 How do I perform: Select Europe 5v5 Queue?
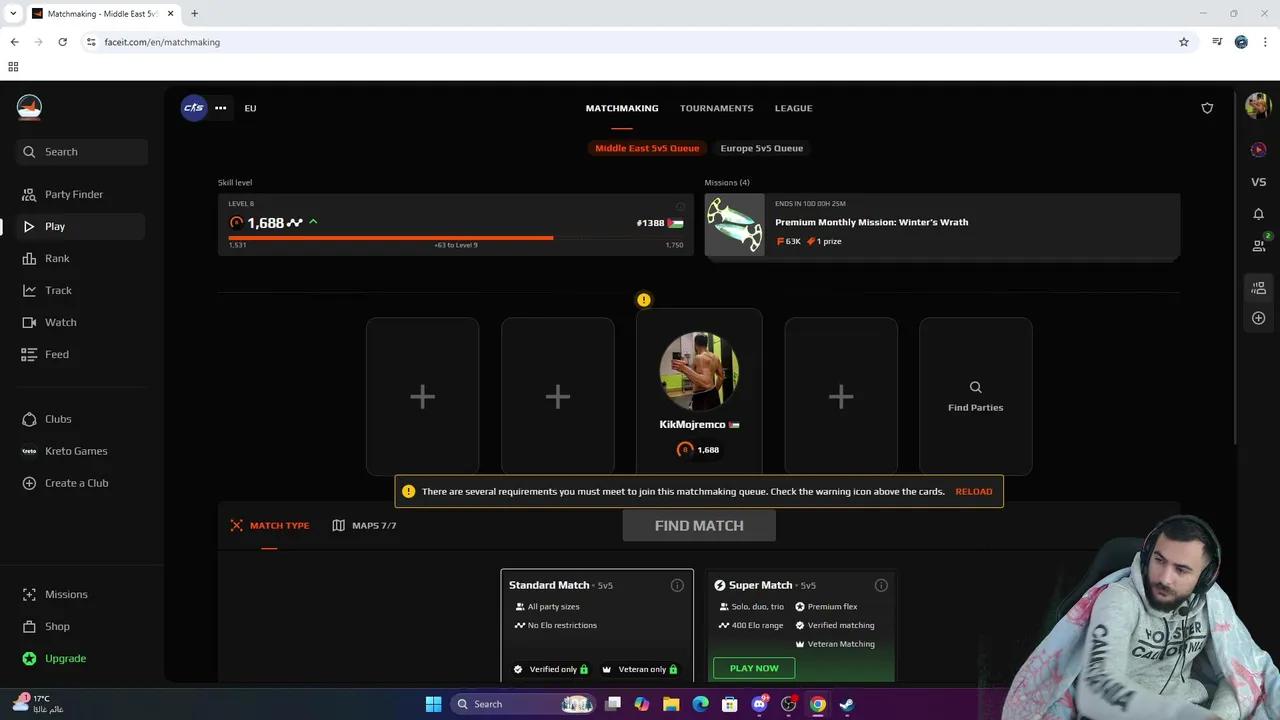coord(762,148)
